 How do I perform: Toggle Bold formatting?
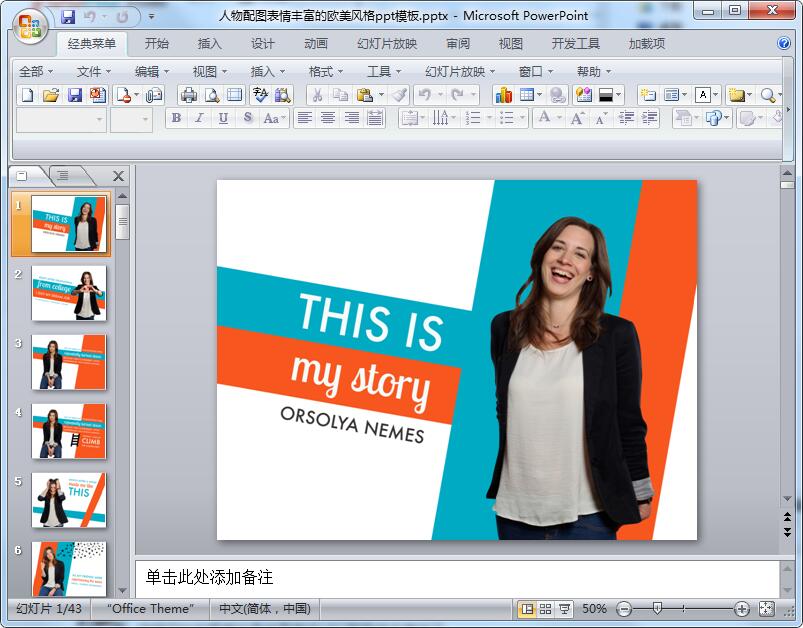click(x=176, y=118)
